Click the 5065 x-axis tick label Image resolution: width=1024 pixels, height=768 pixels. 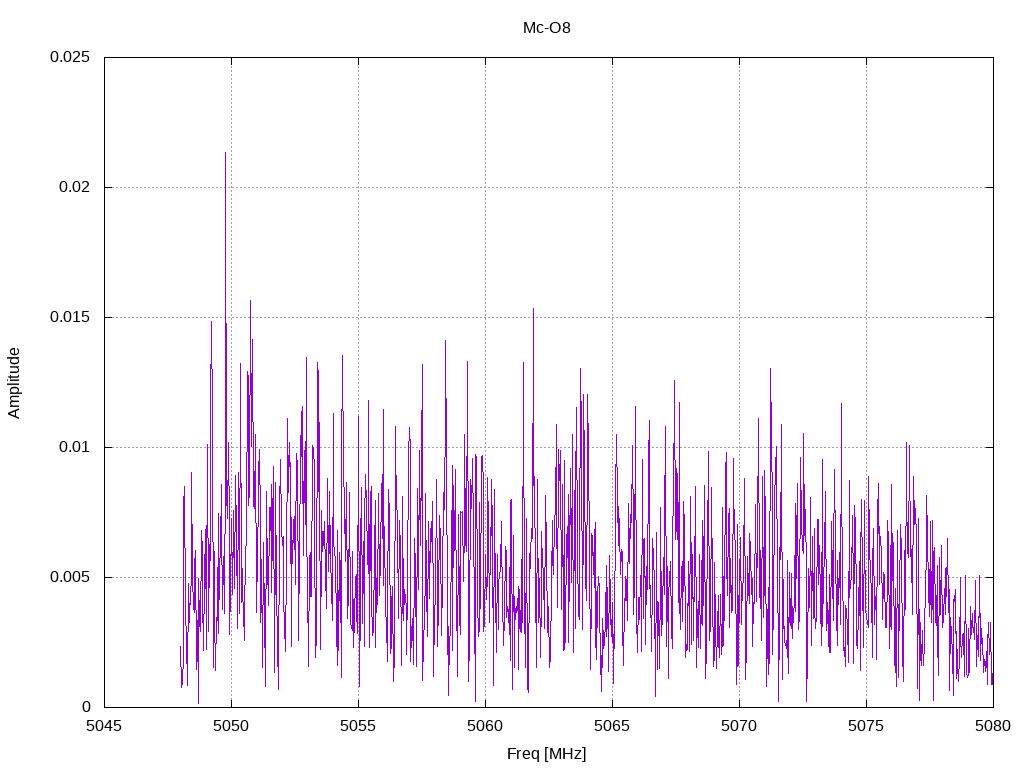point(612,726)
